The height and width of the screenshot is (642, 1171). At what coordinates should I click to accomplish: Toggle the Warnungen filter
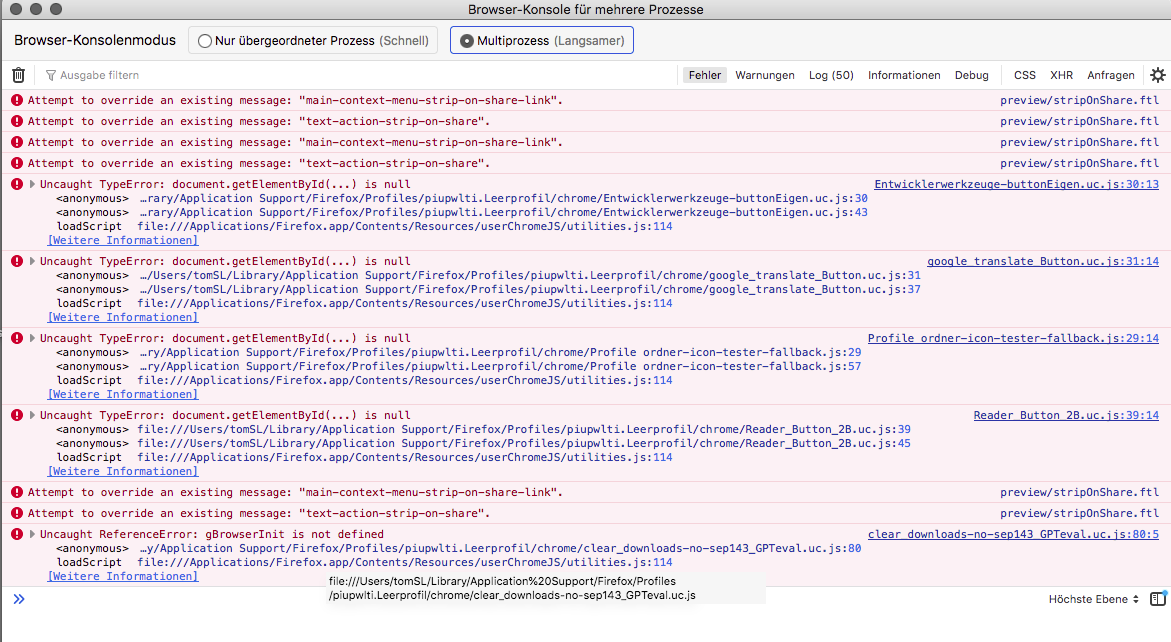pyautogui.click(x=764, y=75)
